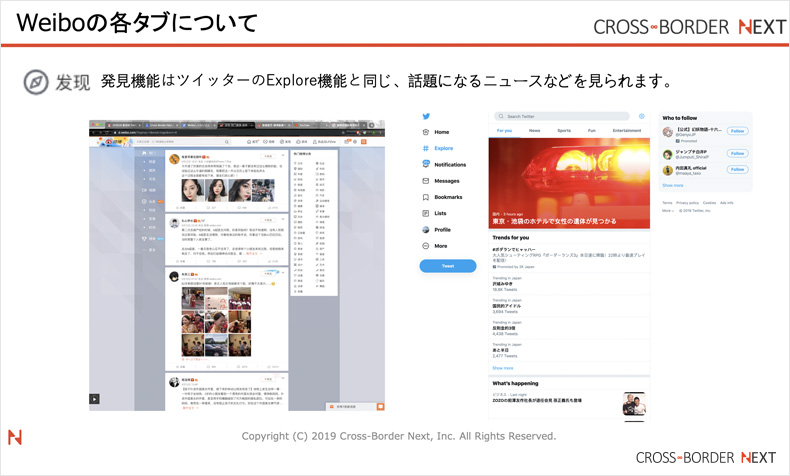
Task: Open Explore hashtag item in Twitter sidebar
Action: 438,148
